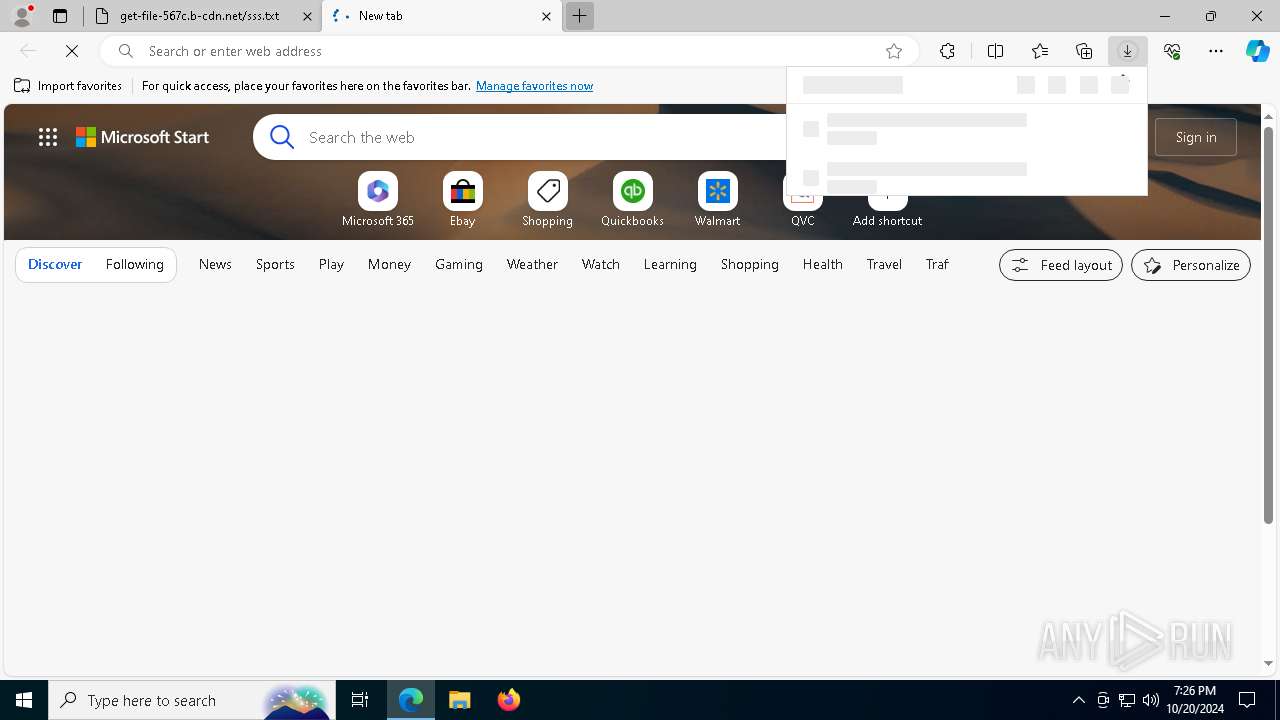Viewport: 1280px width, 720px height.
Task: Focus the Search the web box
Action: point(545,137)
